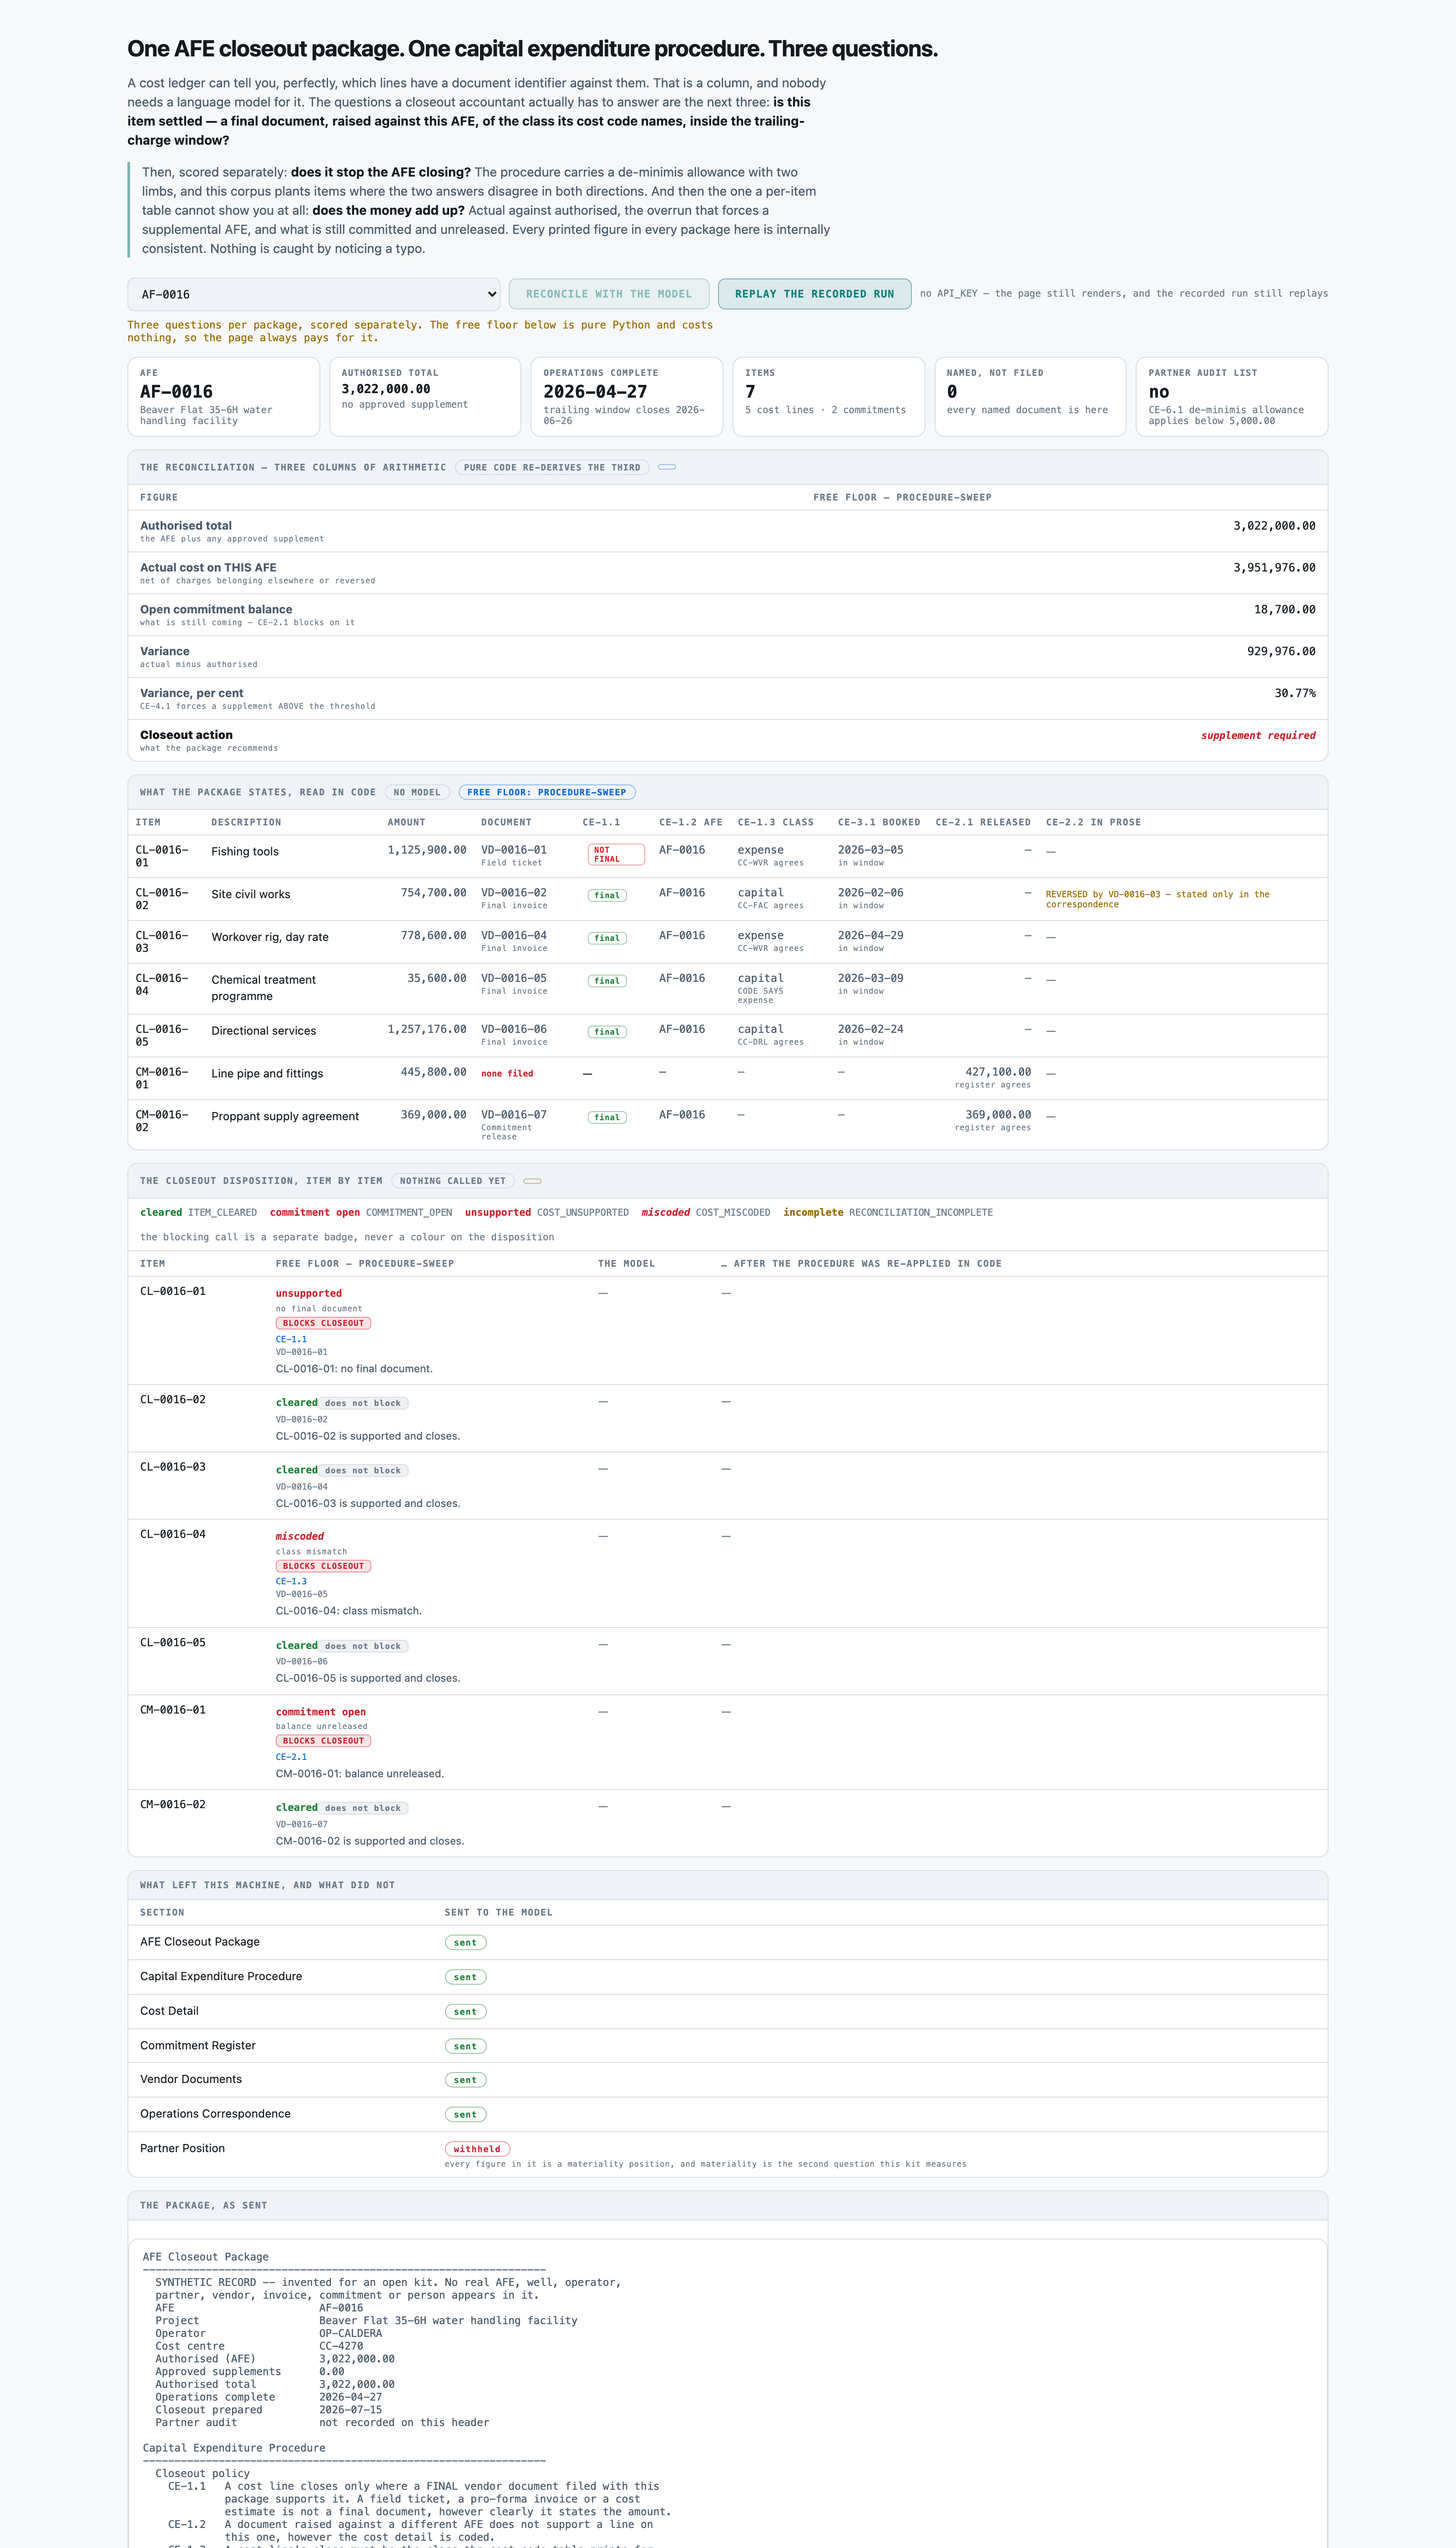Click CE-2.2 IN PROSE column header
1456x2548 pixels.
[x=1093, y=822]
